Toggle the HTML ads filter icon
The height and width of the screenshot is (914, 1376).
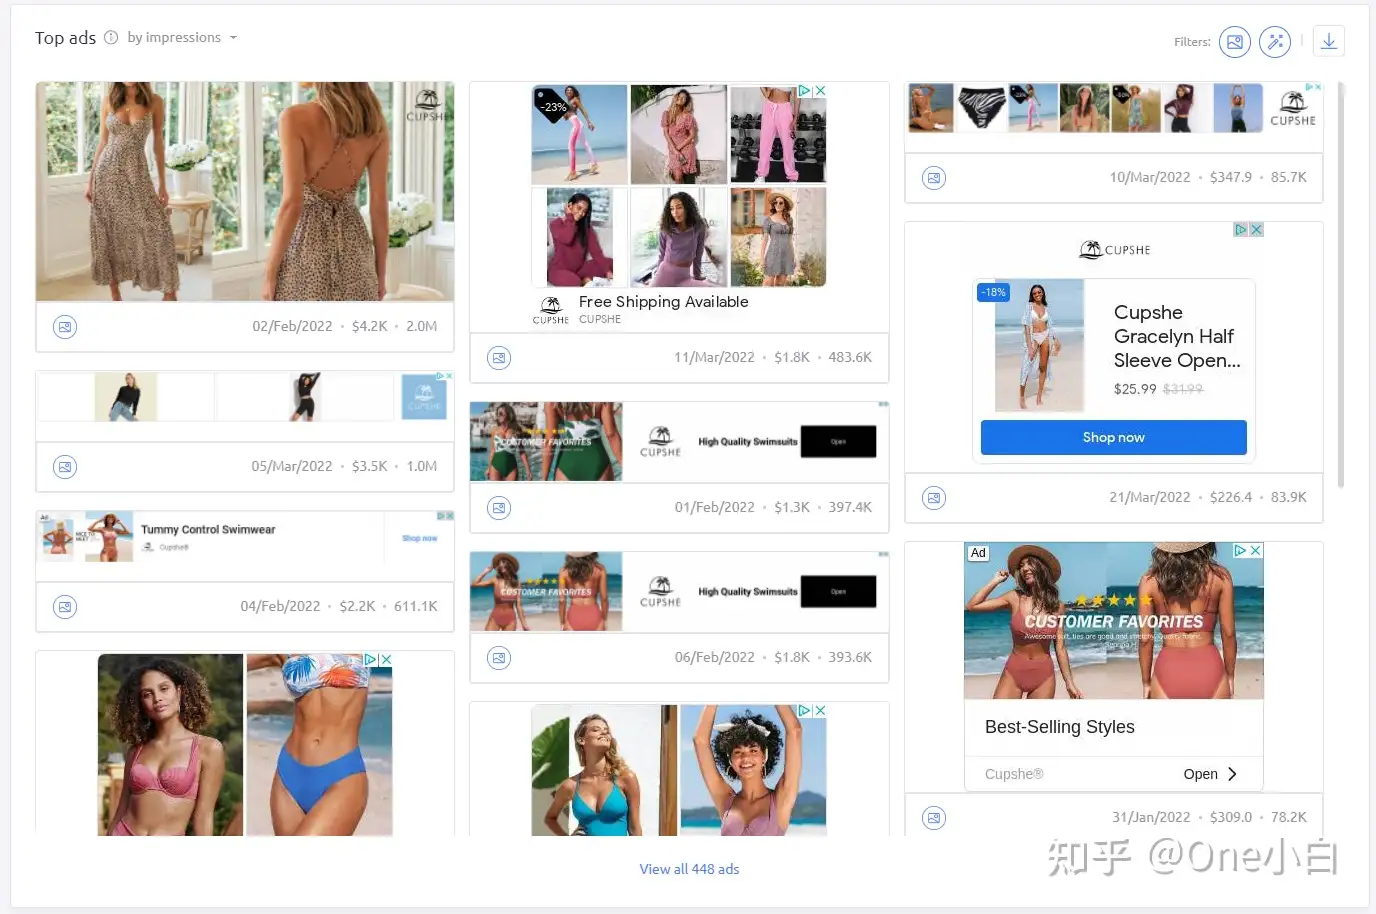pyautogui.click(x=1275, y=42)
